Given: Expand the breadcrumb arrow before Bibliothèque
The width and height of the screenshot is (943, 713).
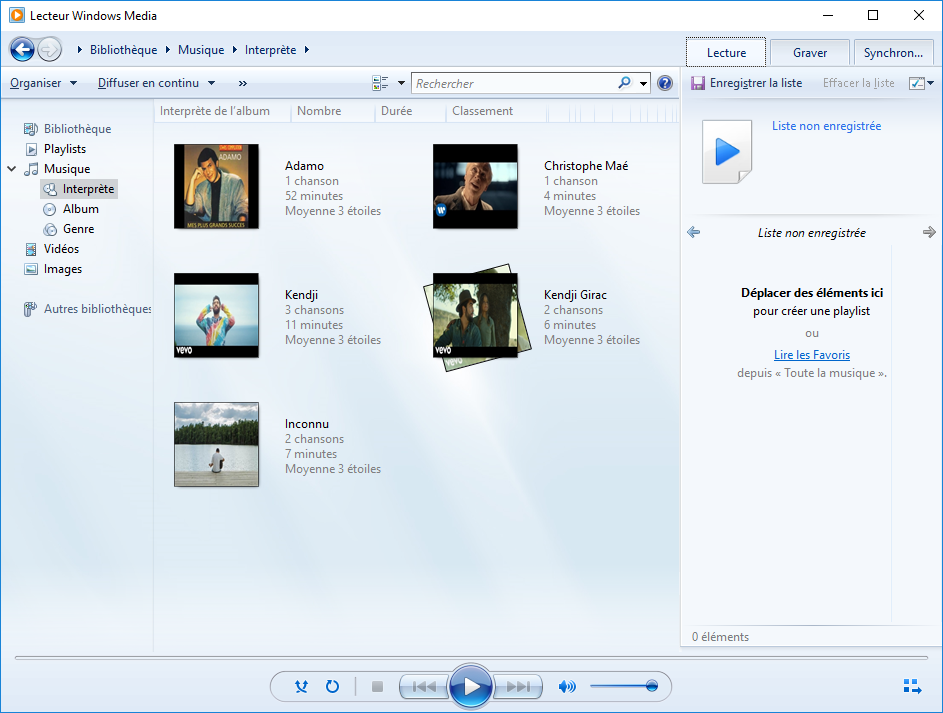Looking at the screenshot, I should (x=79, y=49).
